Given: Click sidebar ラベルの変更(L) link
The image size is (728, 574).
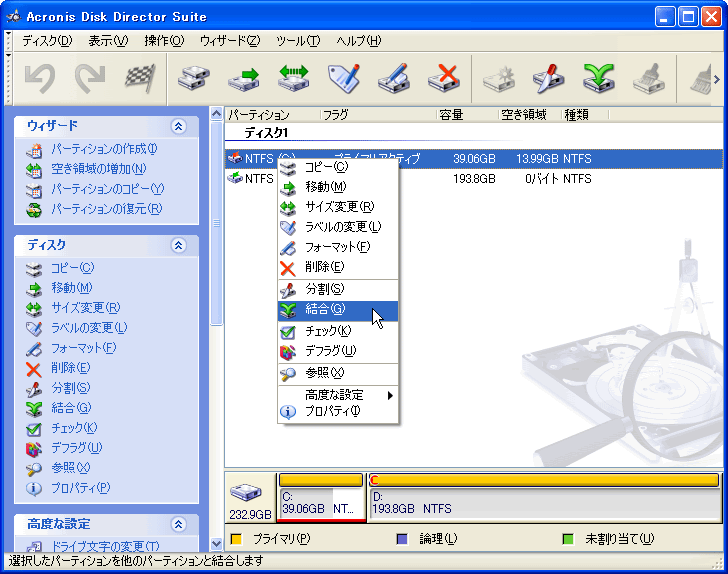Looking at the screenshot, I should (x=89, y=328).
